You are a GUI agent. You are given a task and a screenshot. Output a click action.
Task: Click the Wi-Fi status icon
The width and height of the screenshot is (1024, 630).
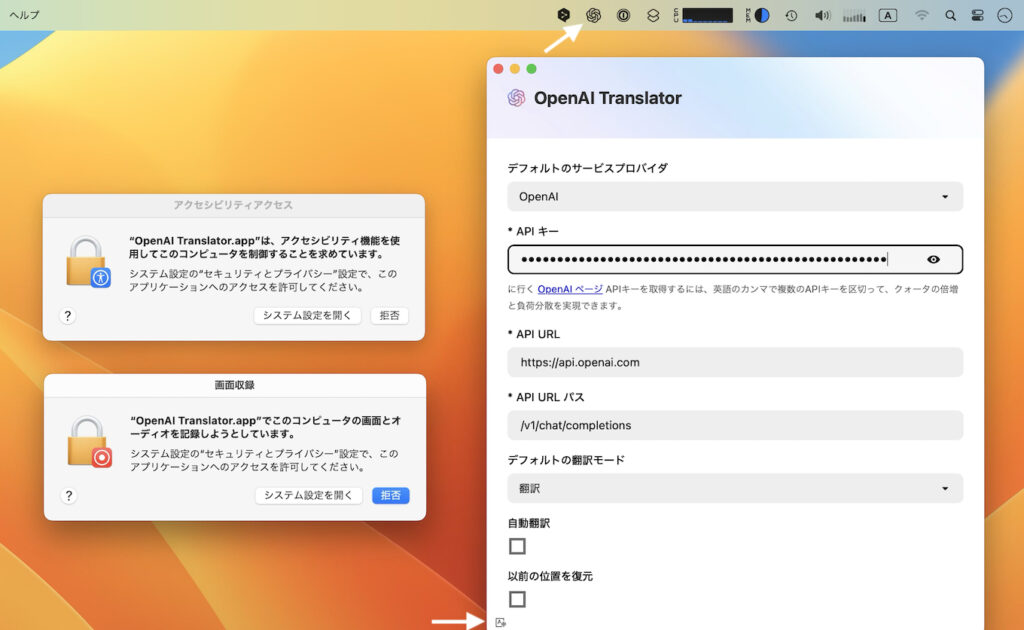920,15
